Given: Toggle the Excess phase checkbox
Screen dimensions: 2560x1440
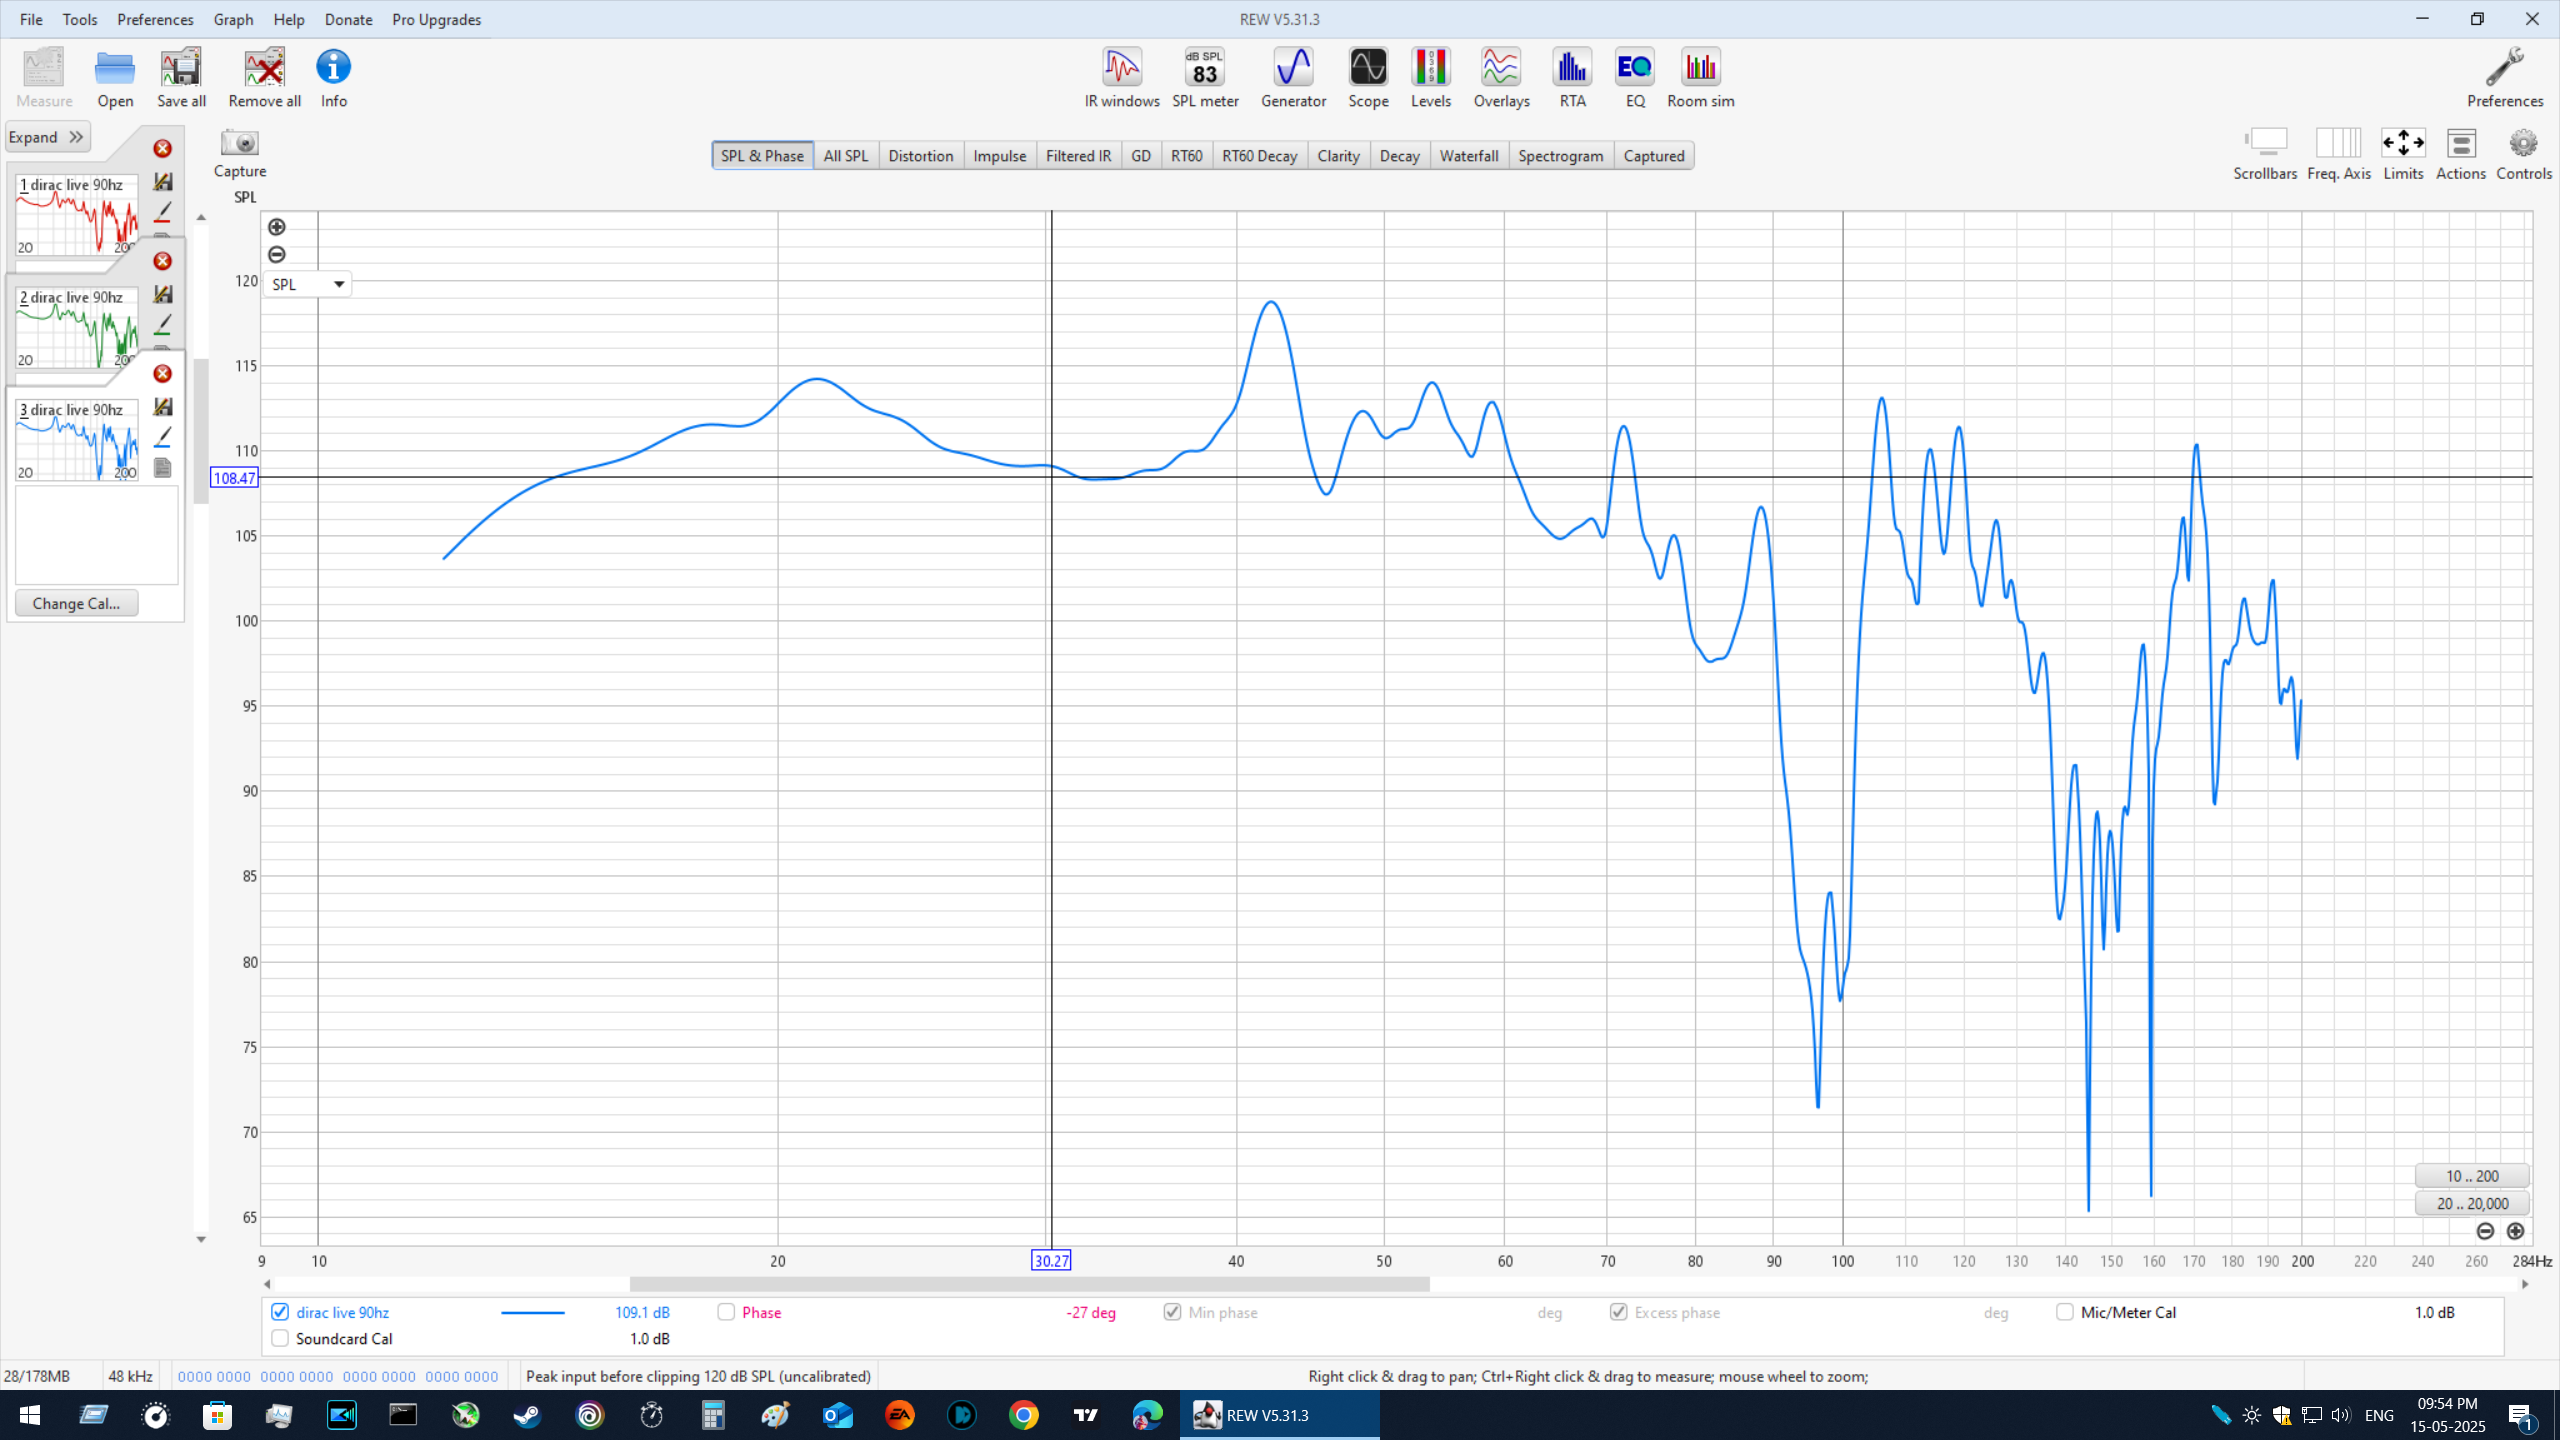Looking at the screenshot, I should pyautogui.click(x=1618, y=1312).
